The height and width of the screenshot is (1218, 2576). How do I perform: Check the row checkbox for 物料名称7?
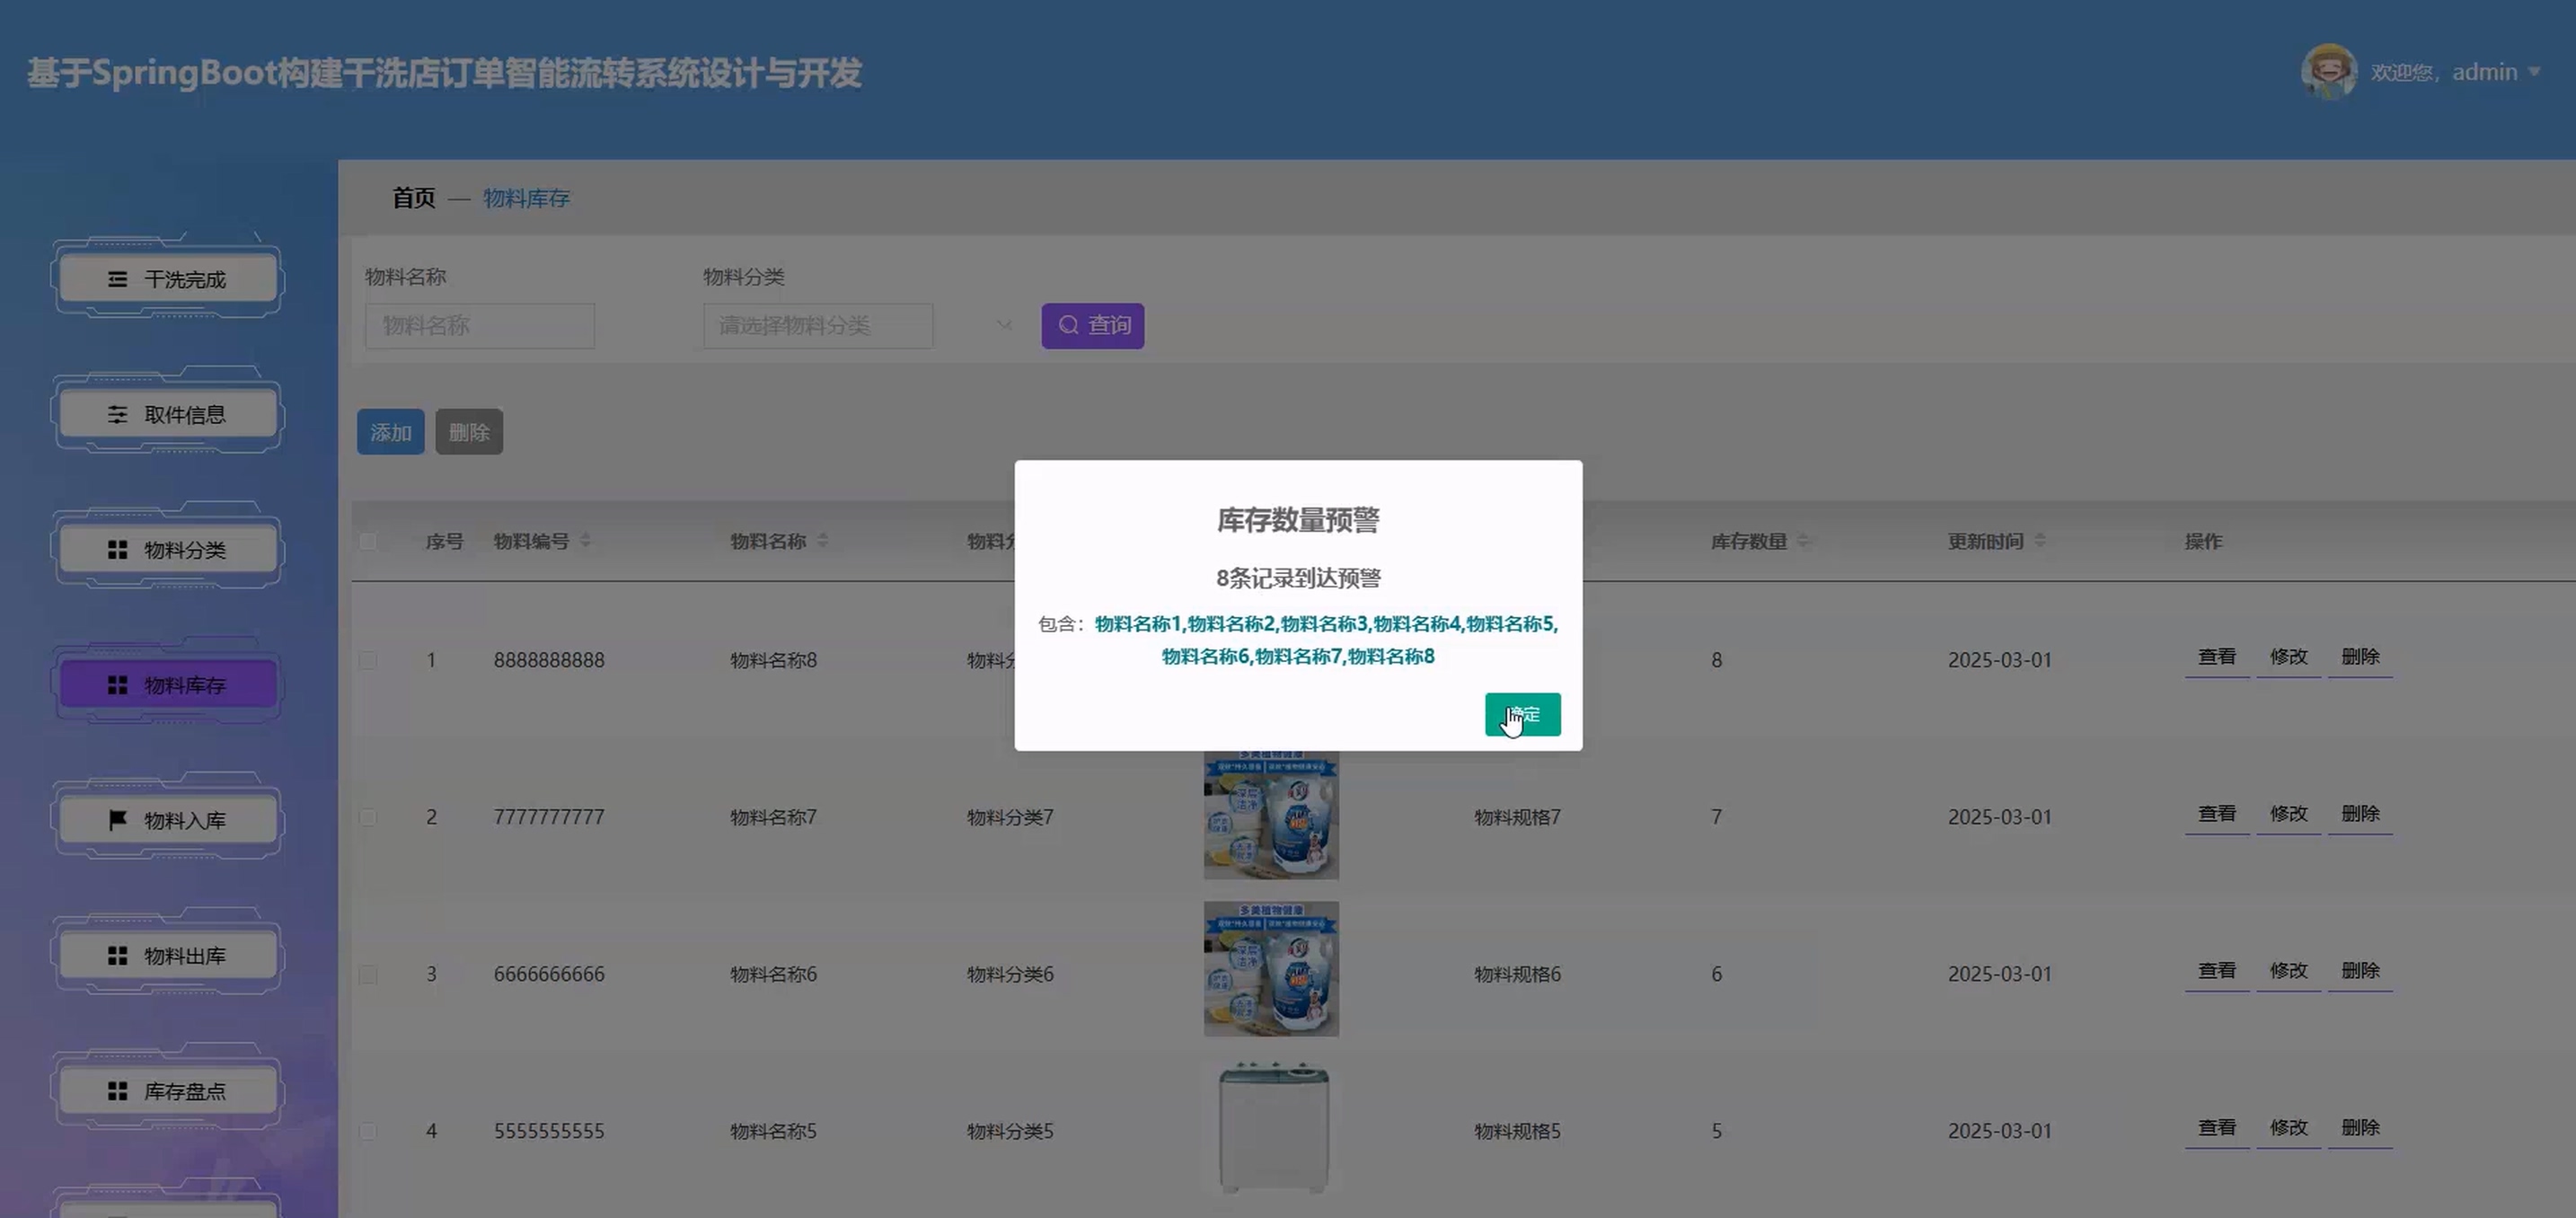[368, 817]
